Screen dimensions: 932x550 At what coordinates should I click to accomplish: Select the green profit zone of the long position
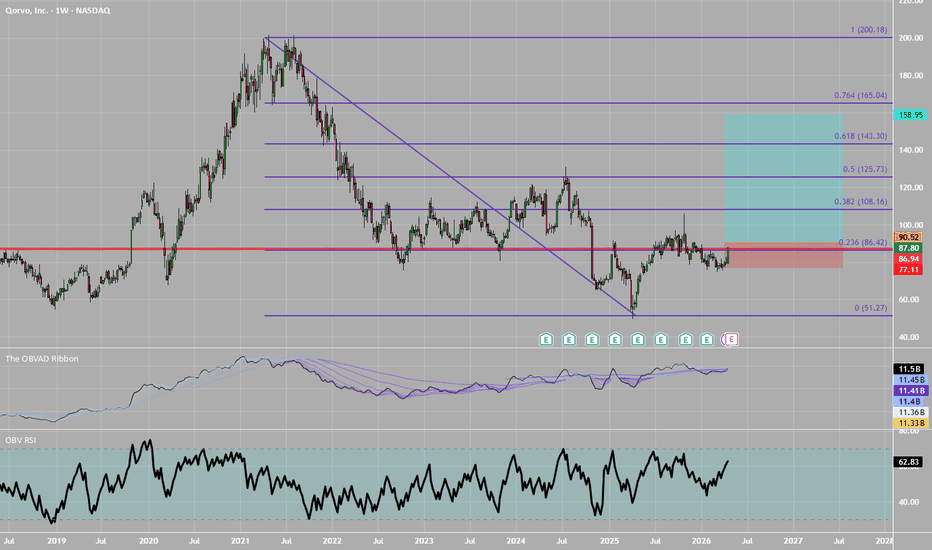point(782,180)
